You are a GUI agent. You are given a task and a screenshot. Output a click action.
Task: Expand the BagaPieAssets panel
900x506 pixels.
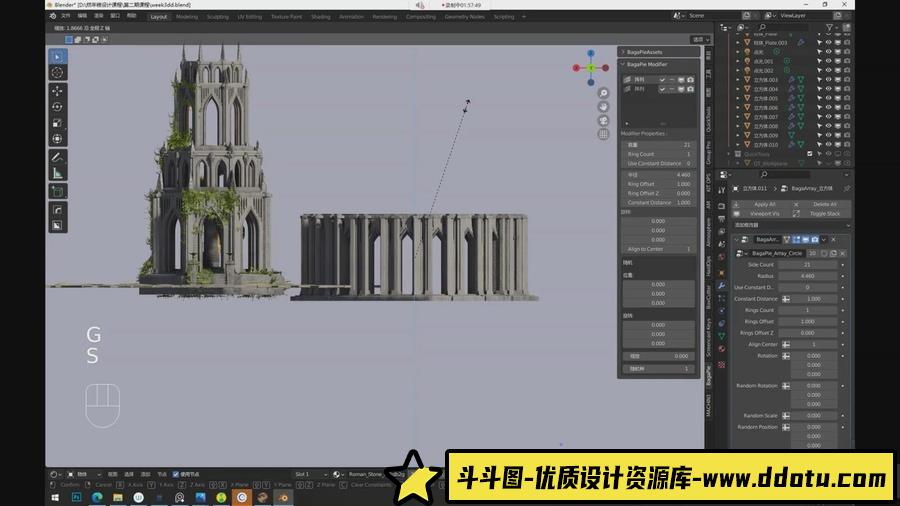click(x=623, y=52)
